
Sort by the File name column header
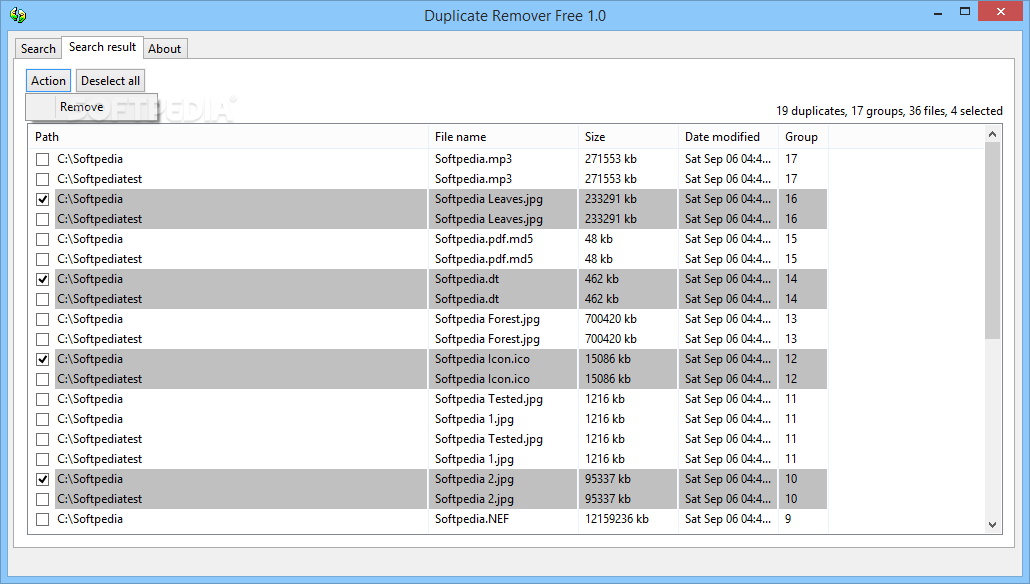[x=503, y=137]
